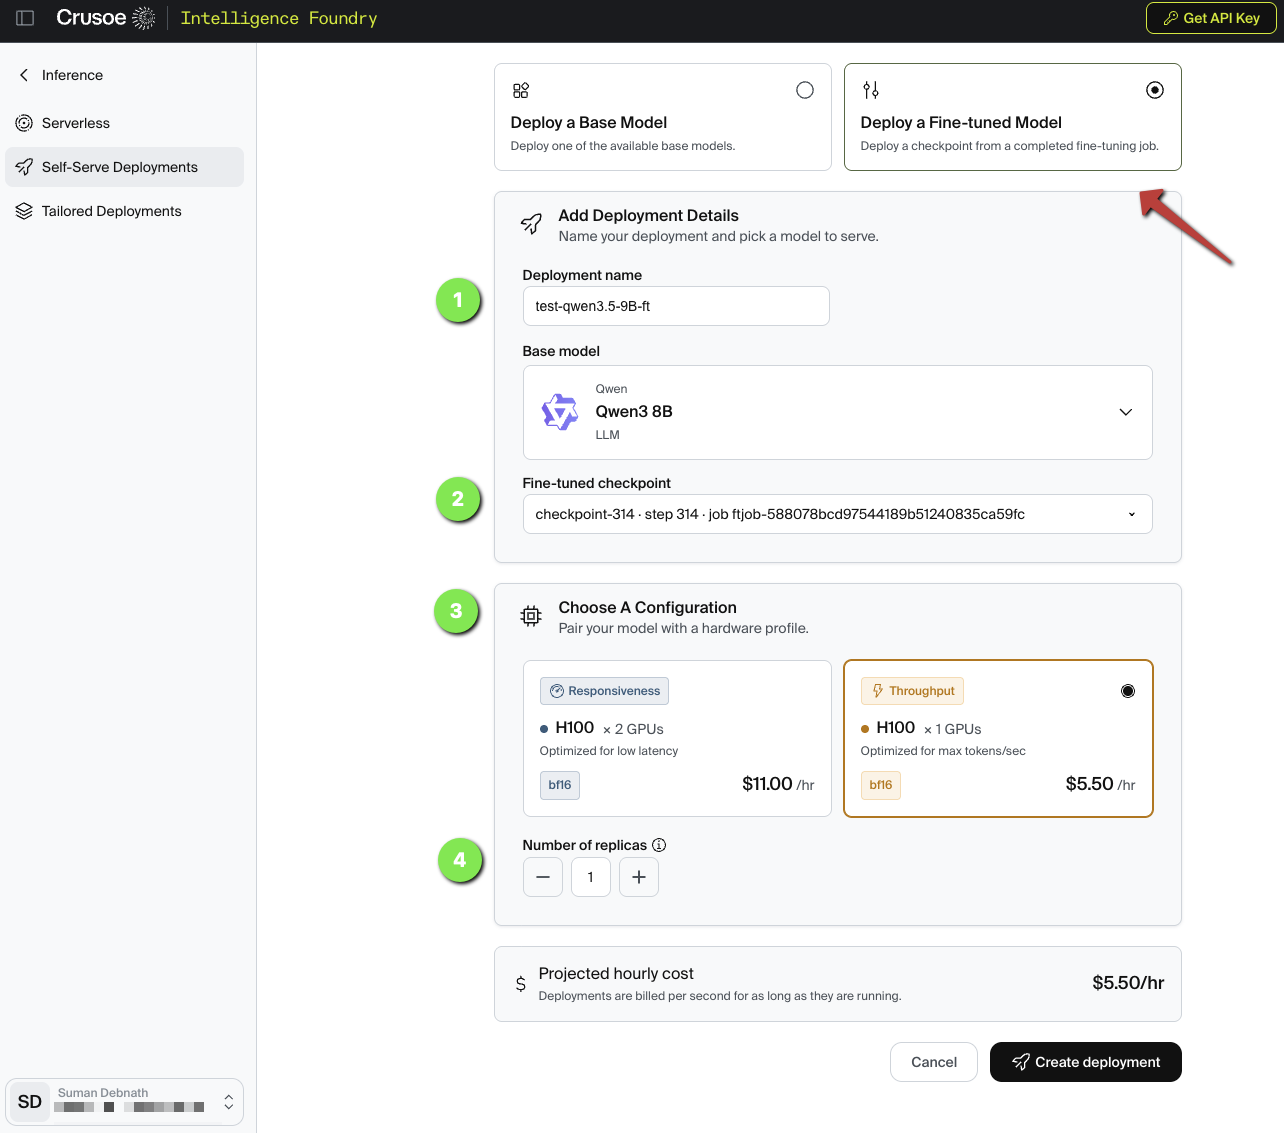Click the SD user avatar
The width and height of the screenshot is (1284, 1133).
pyautogui.click(x=30, y=1102)
